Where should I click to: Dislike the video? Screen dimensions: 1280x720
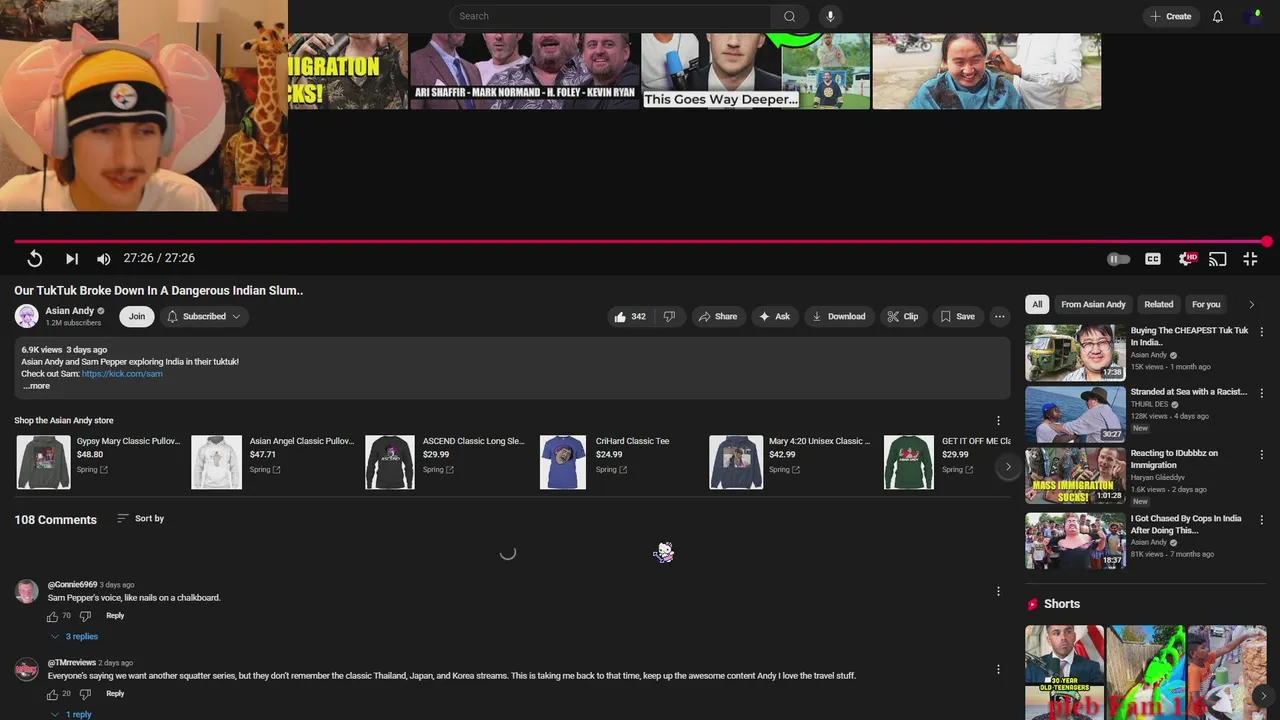[x=669, y=317]
